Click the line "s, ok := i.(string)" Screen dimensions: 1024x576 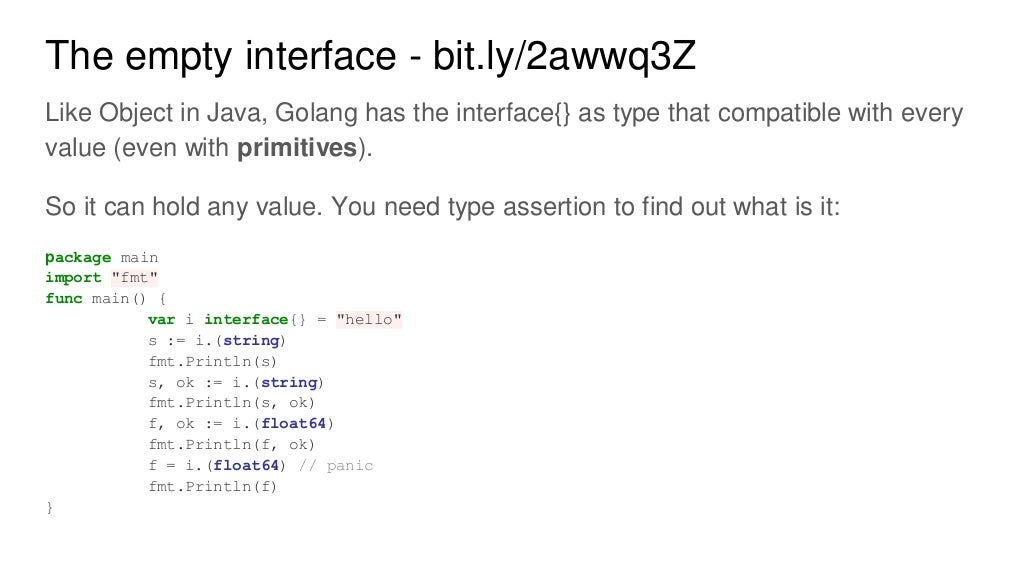[x=237, y=382]
